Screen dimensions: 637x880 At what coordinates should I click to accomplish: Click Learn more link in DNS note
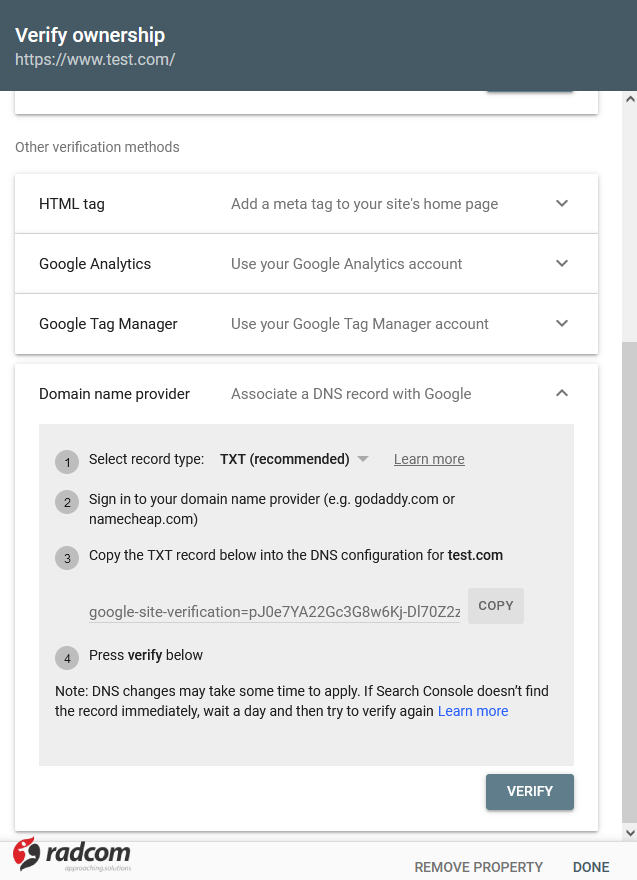point(473,711)
